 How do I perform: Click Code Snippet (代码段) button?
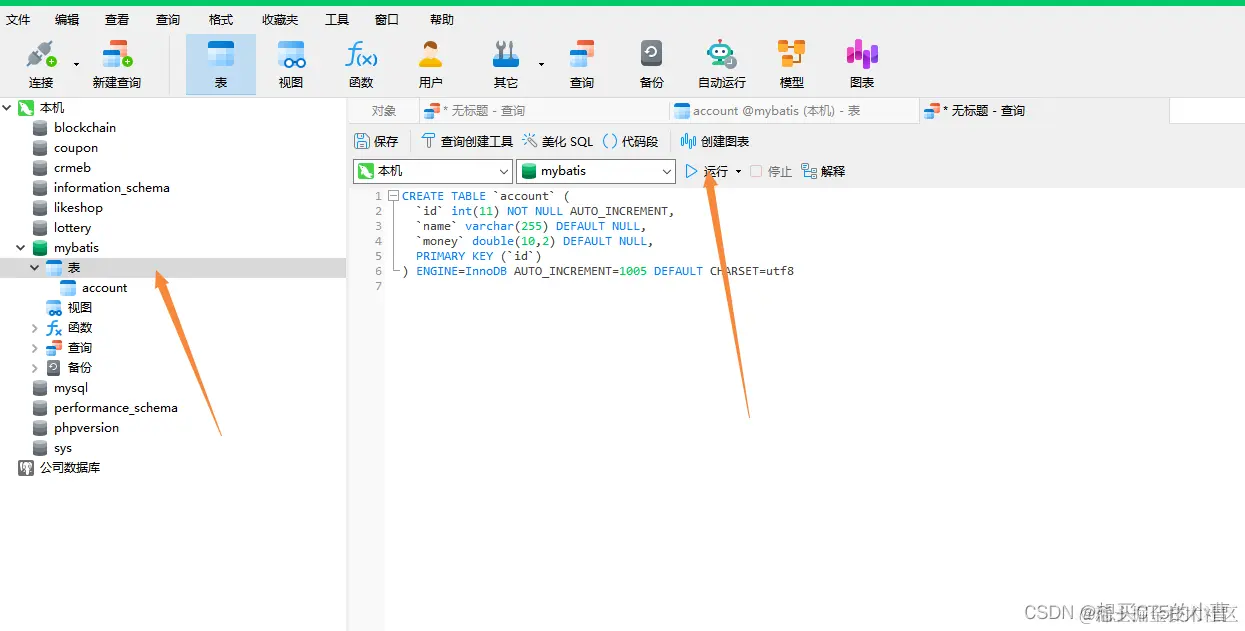click(x=630, y=141)
